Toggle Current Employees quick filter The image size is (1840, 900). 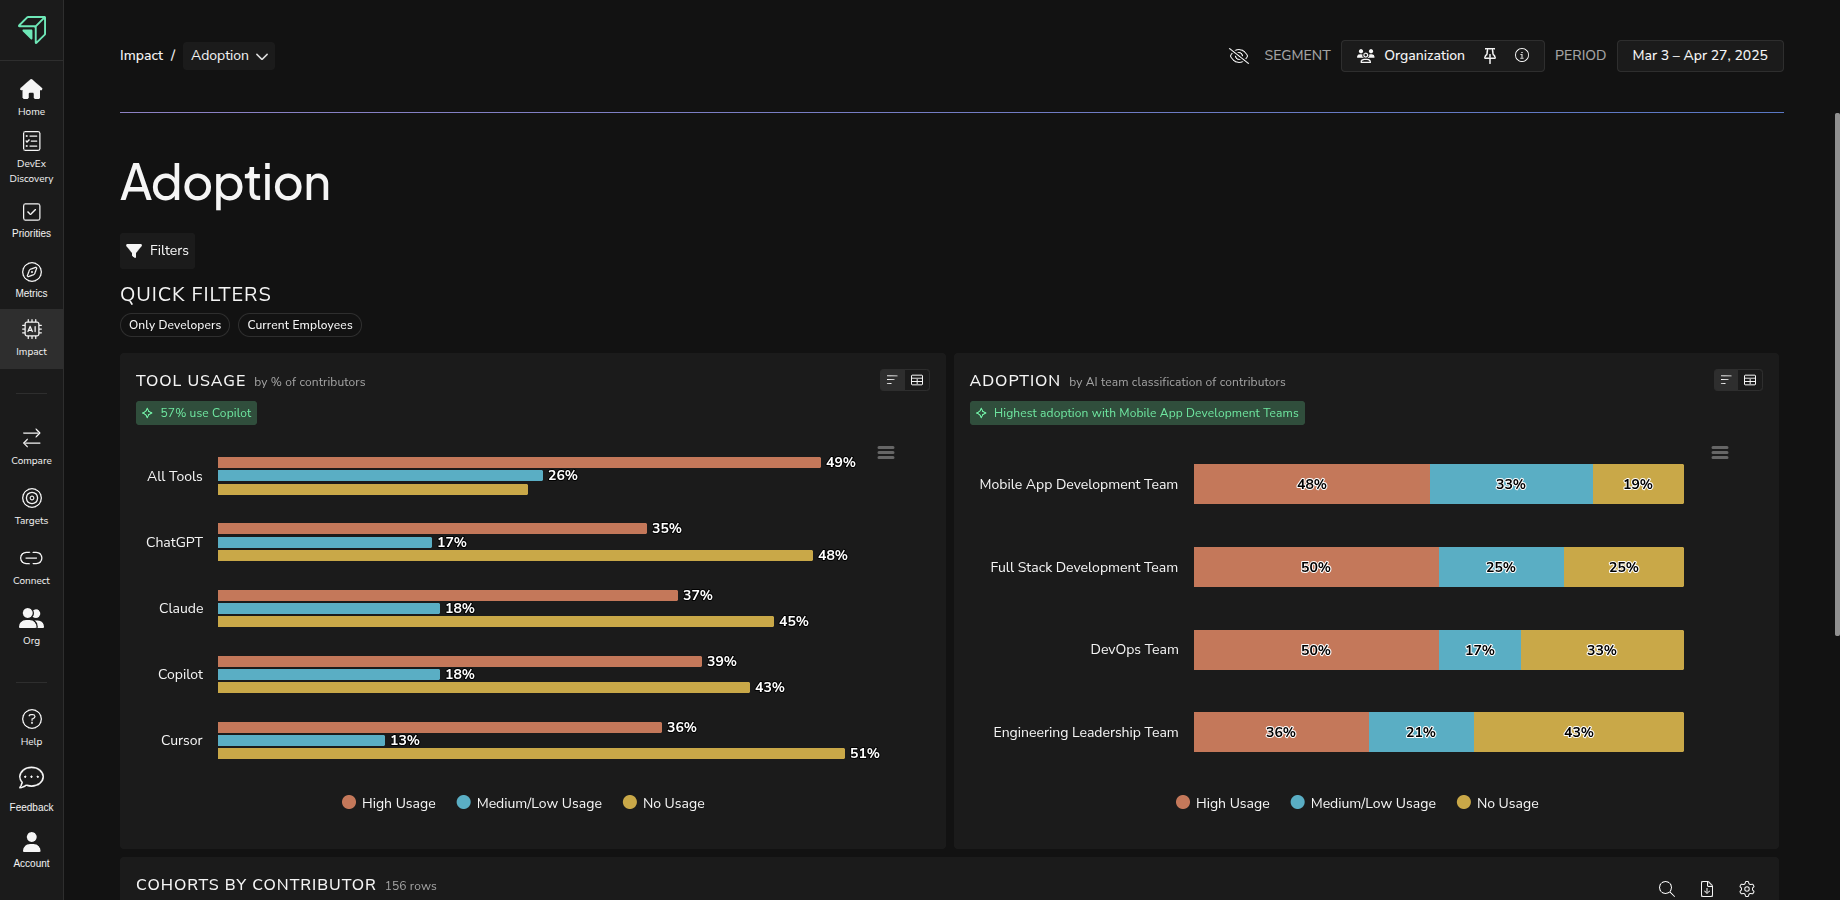click(x=300, y=325)
